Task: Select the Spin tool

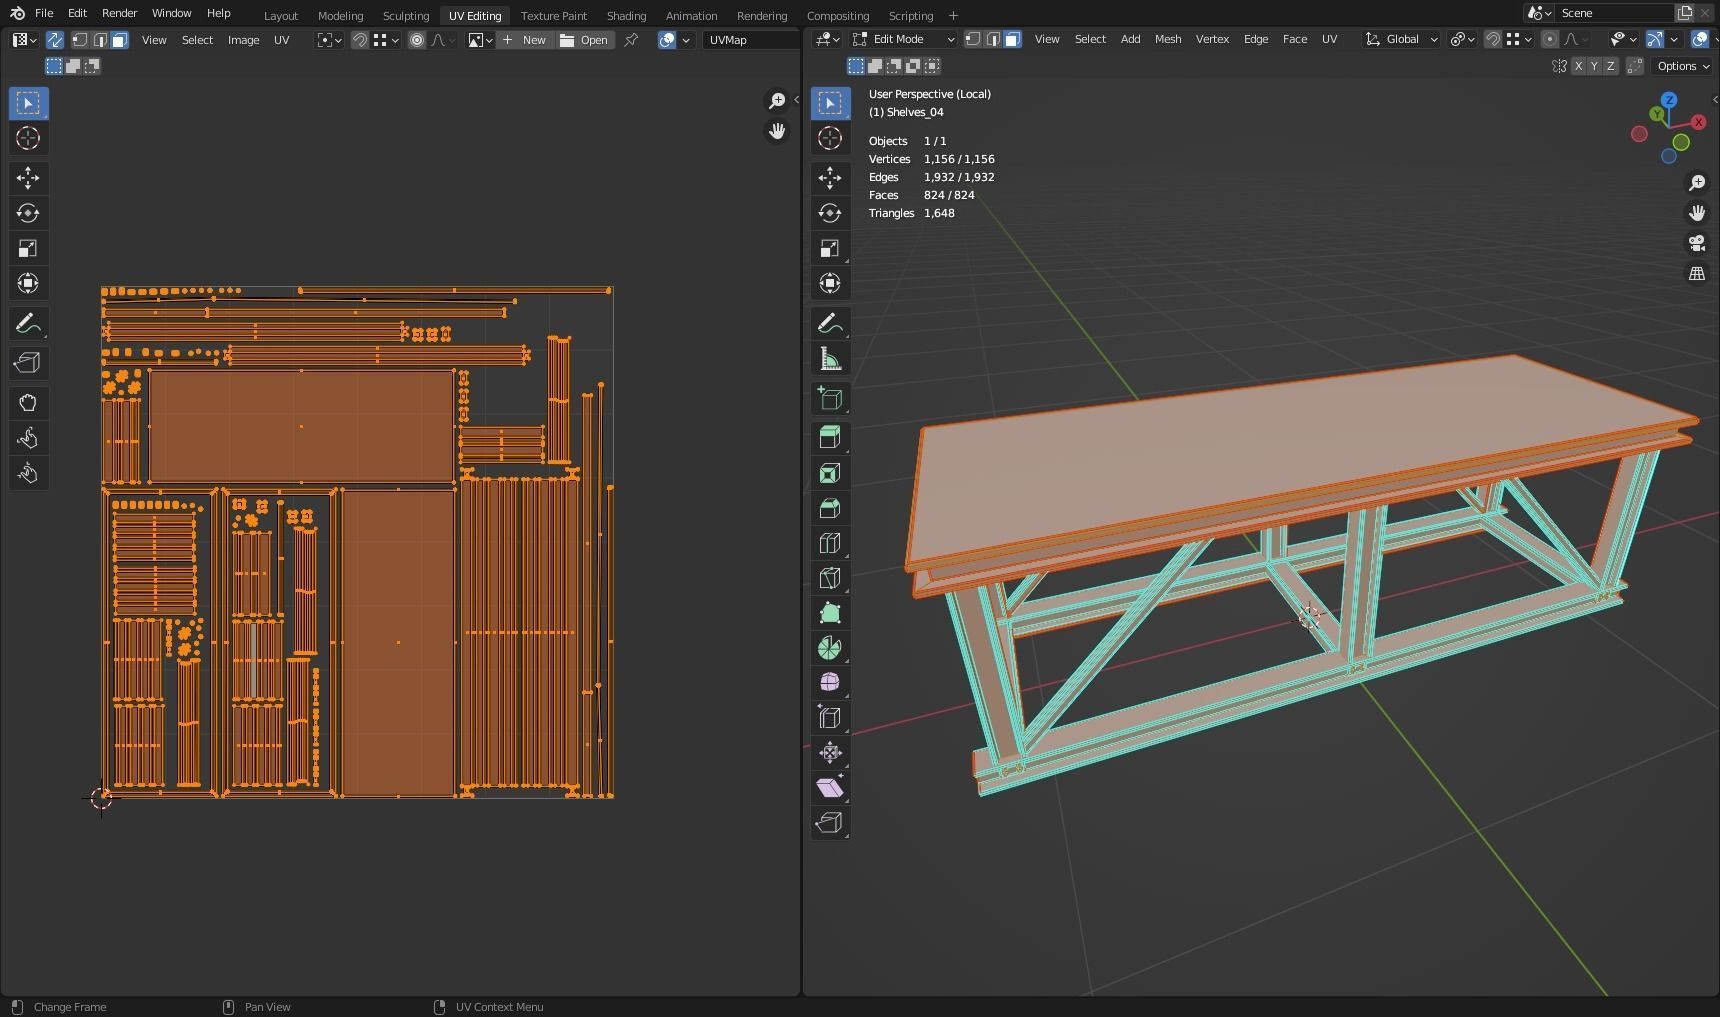Action: pos(830,648)
